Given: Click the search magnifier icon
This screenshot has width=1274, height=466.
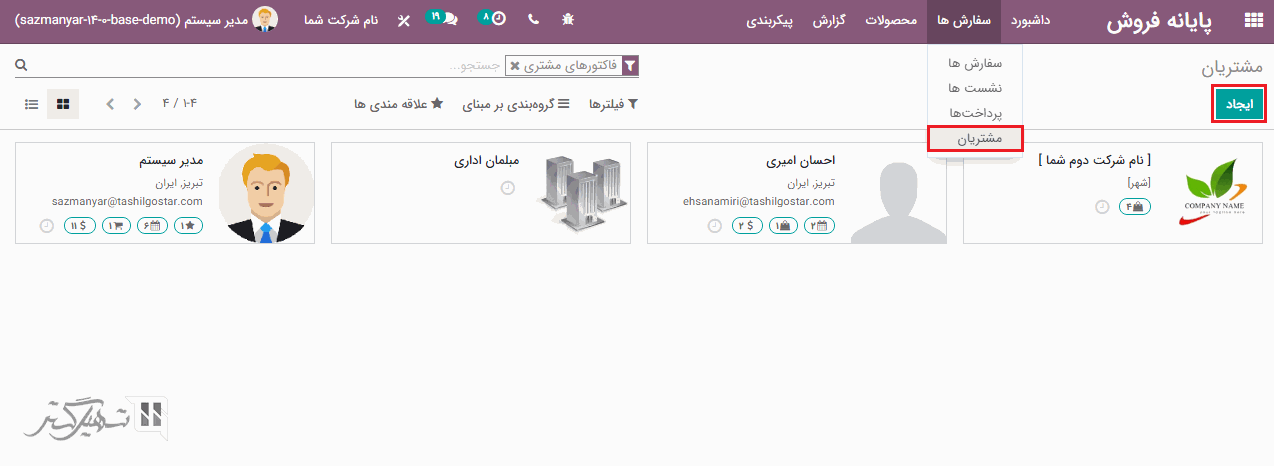Looking at the screenshot, I should [x=21, y=66].
